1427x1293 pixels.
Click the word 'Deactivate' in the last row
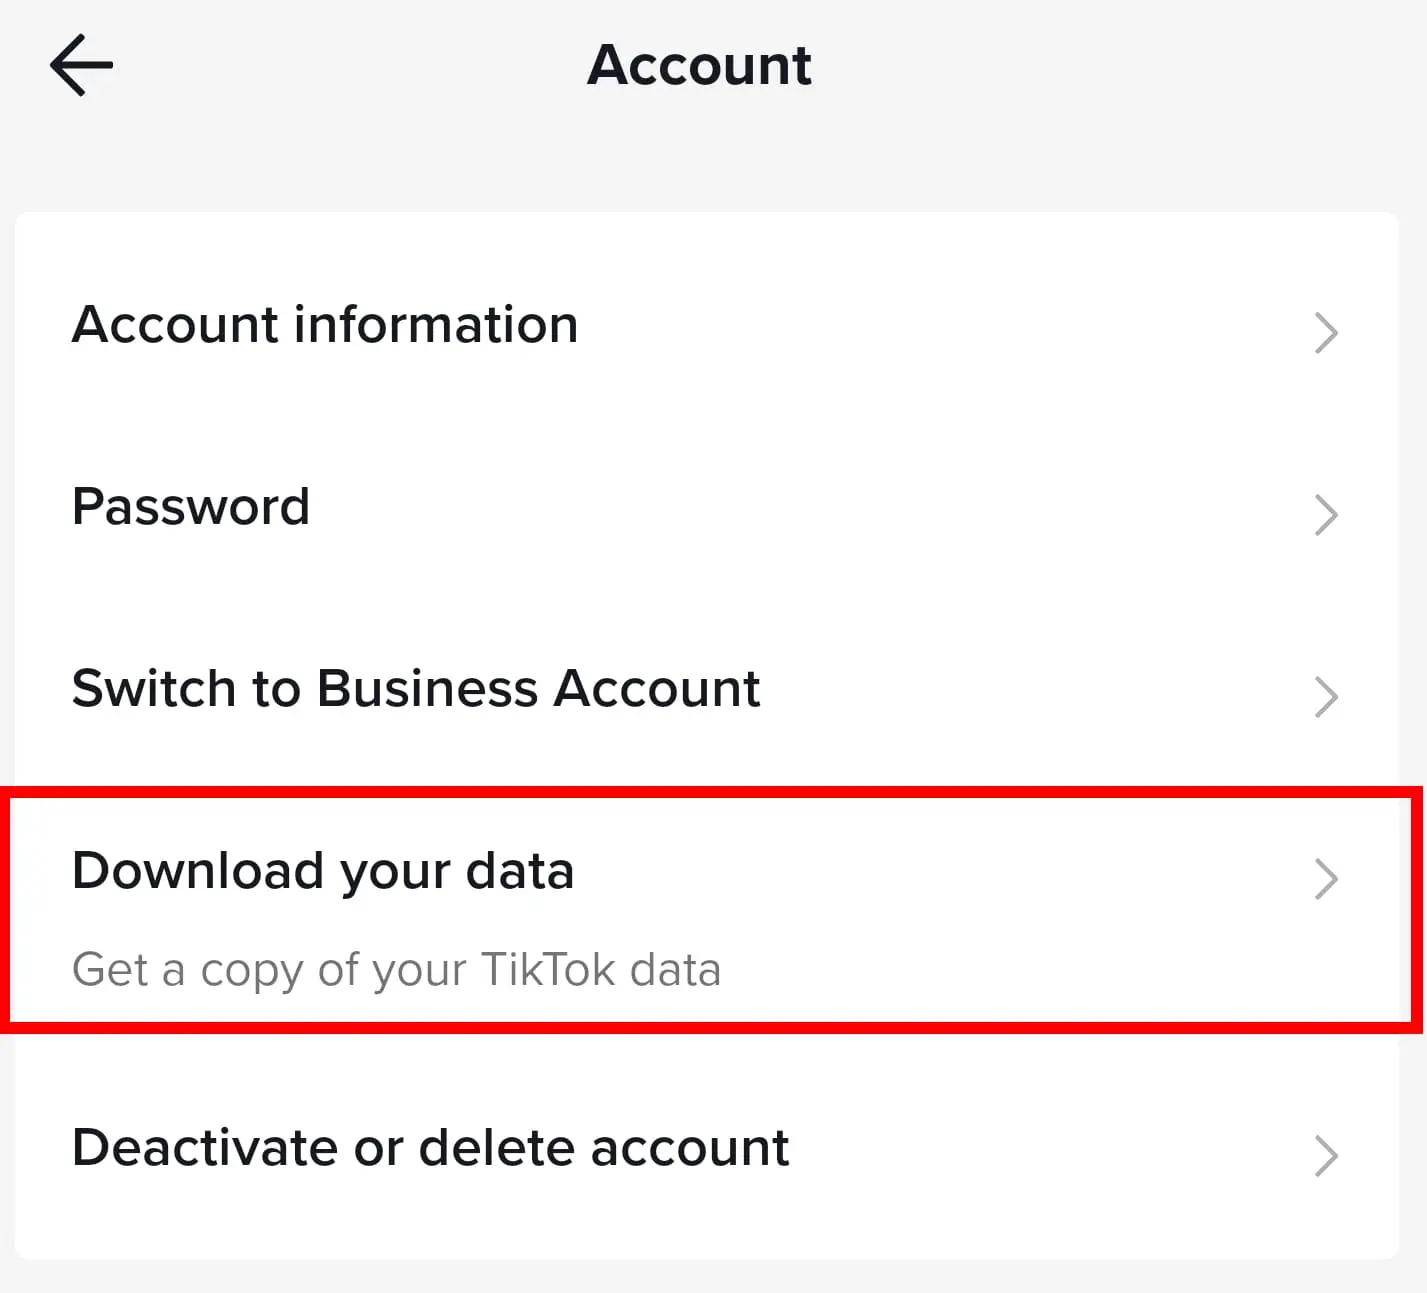click(x=205, y=1148)
